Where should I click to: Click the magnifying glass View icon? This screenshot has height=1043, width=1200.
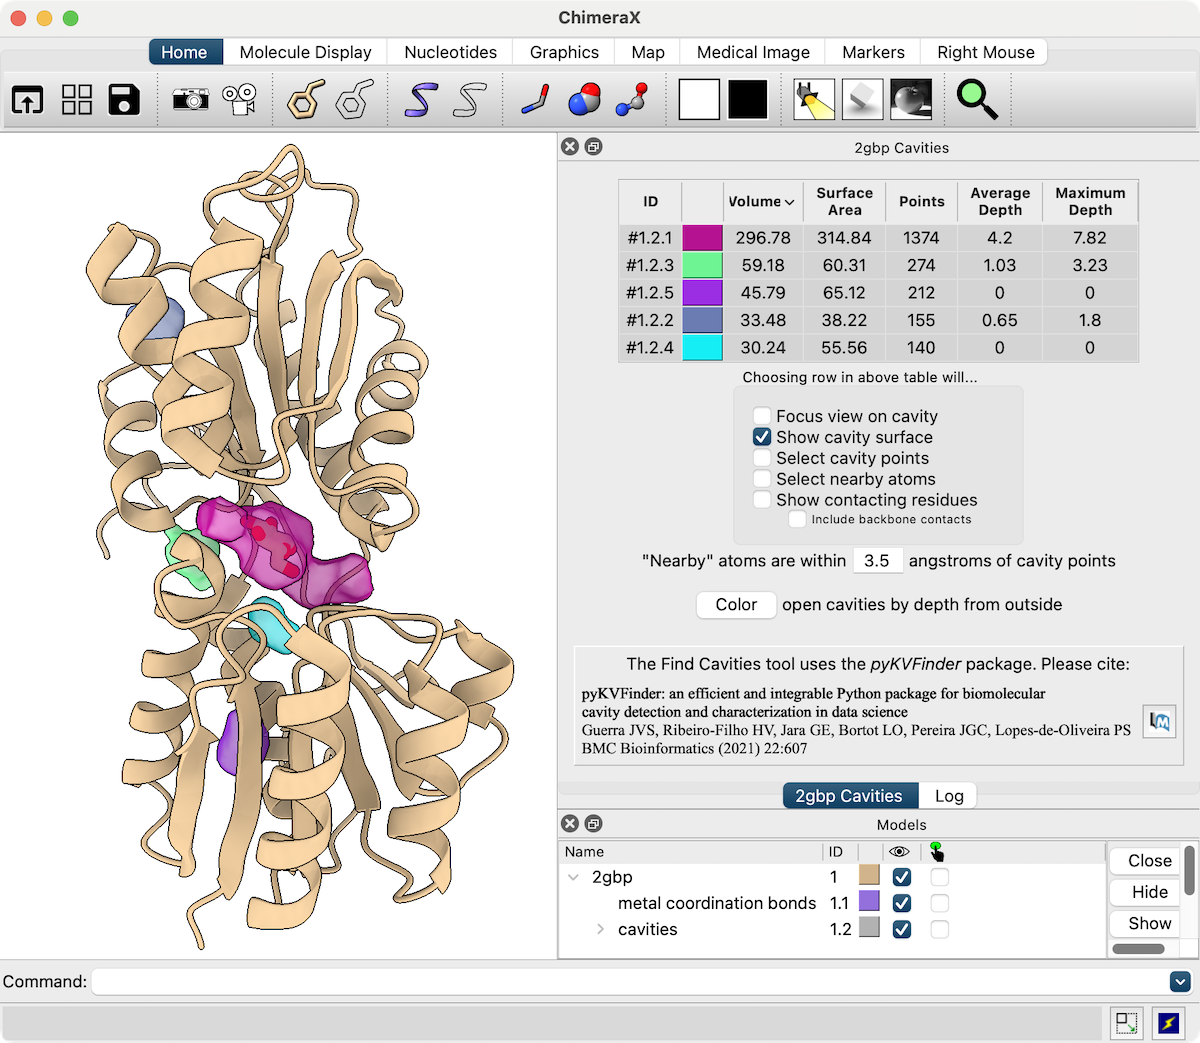pos(977,99)
